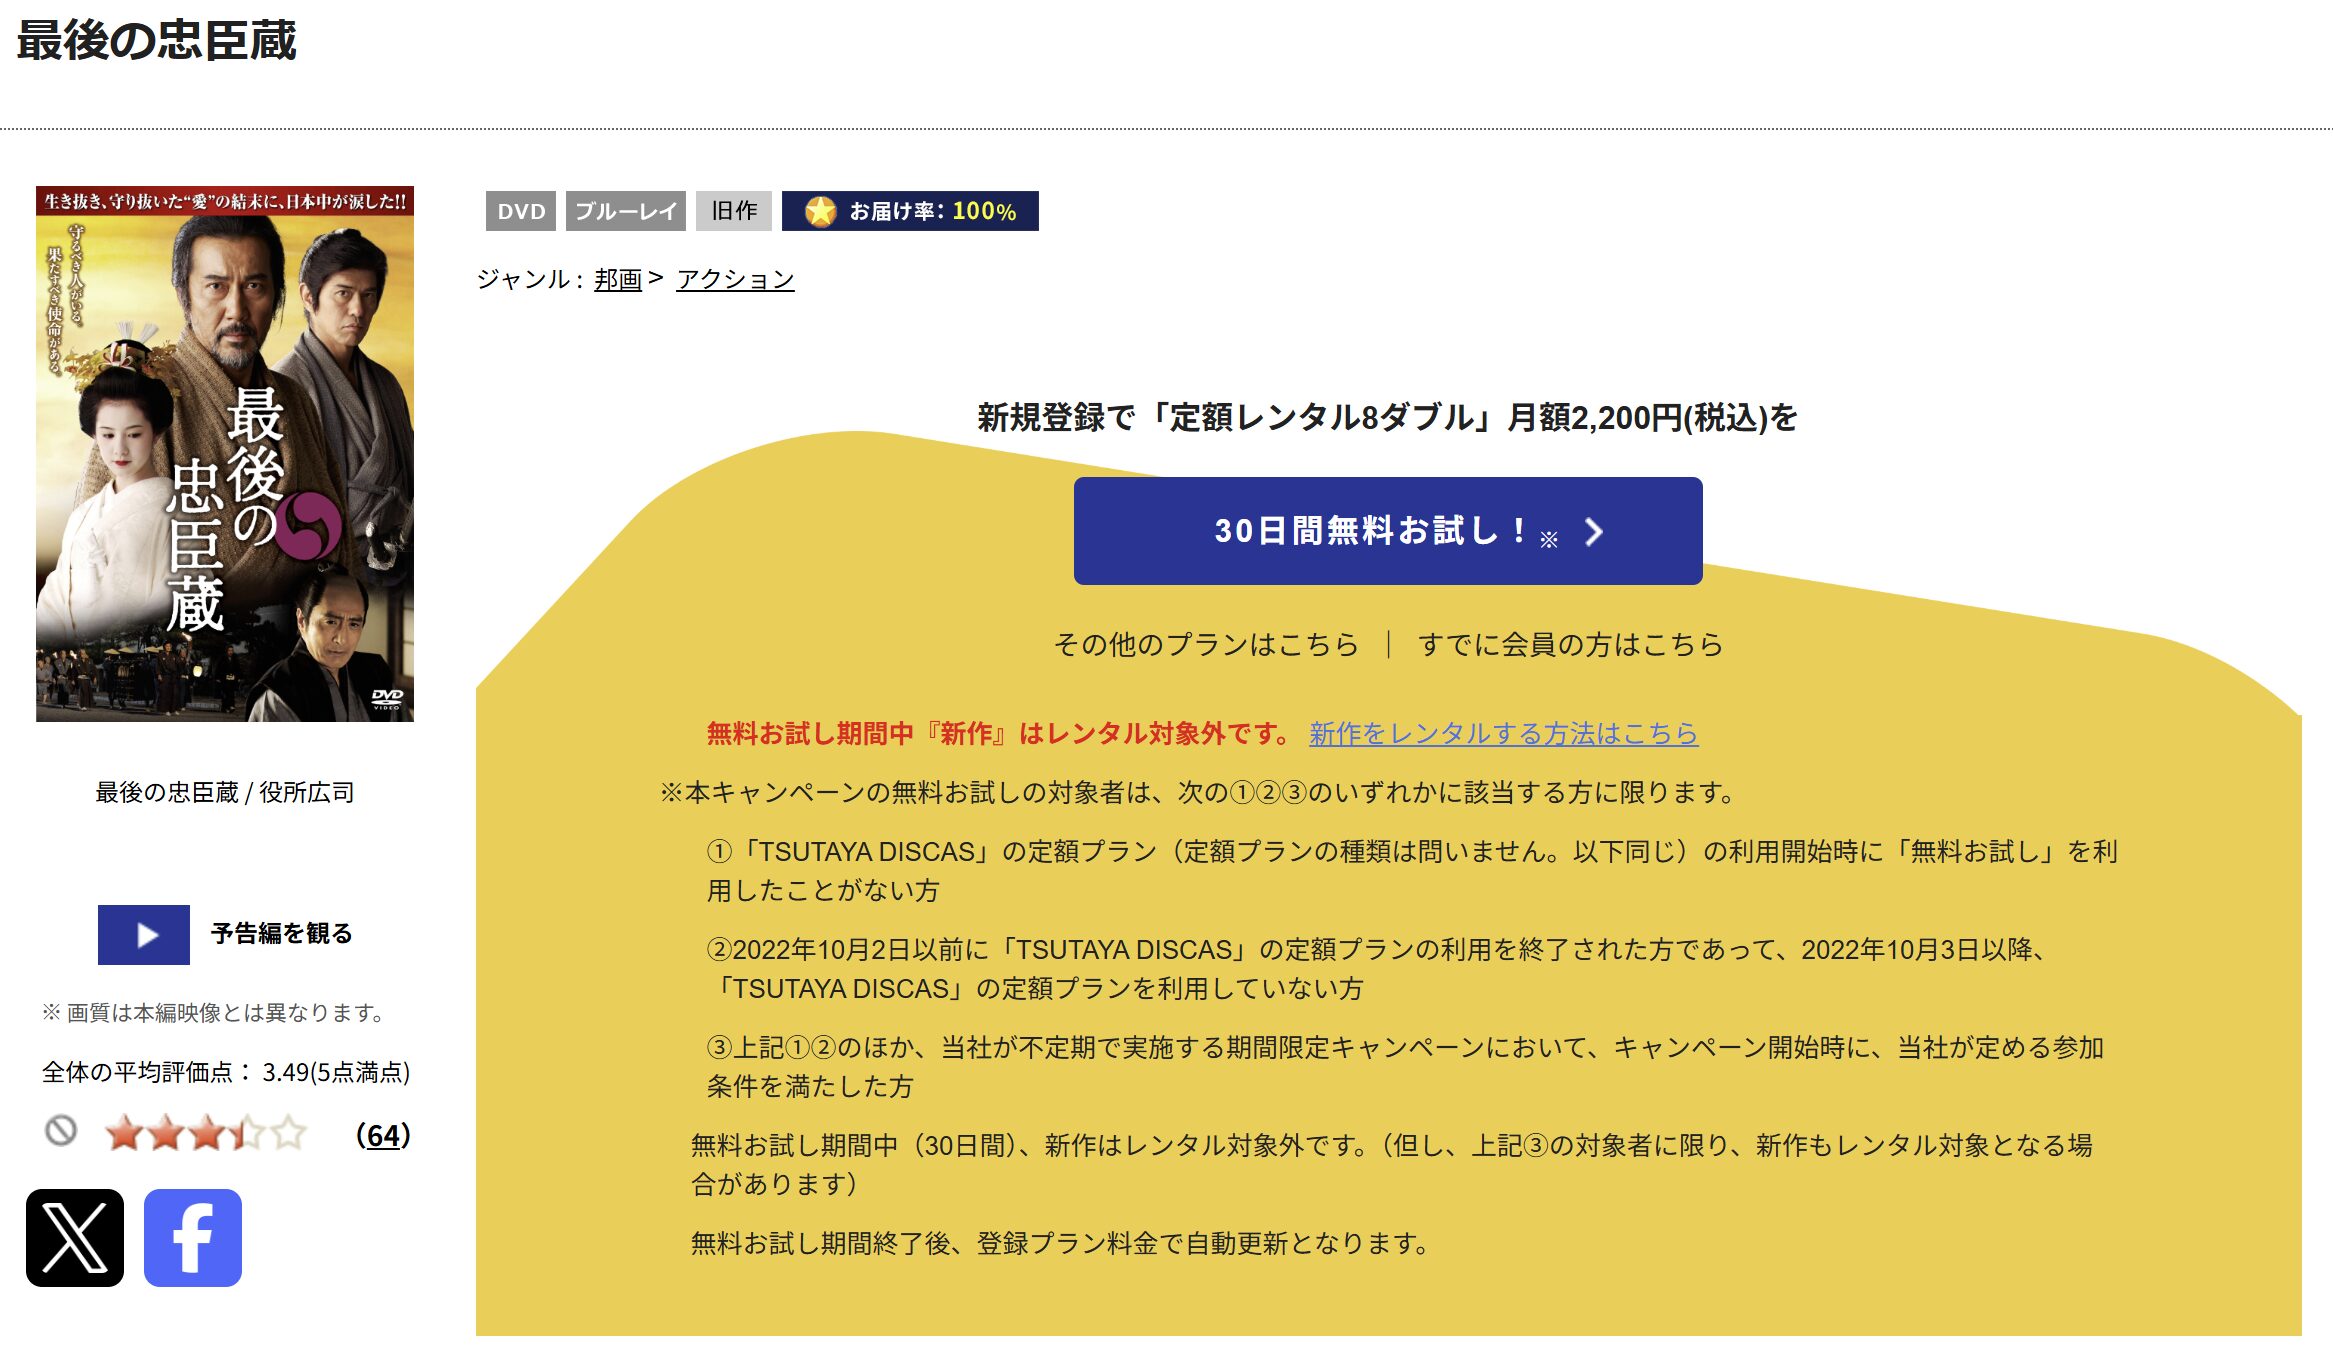Click the 最後の忠臣蔵 / 役所広司 caption
This screenshot has width=2333, height=1370.
tap(225, 792)
